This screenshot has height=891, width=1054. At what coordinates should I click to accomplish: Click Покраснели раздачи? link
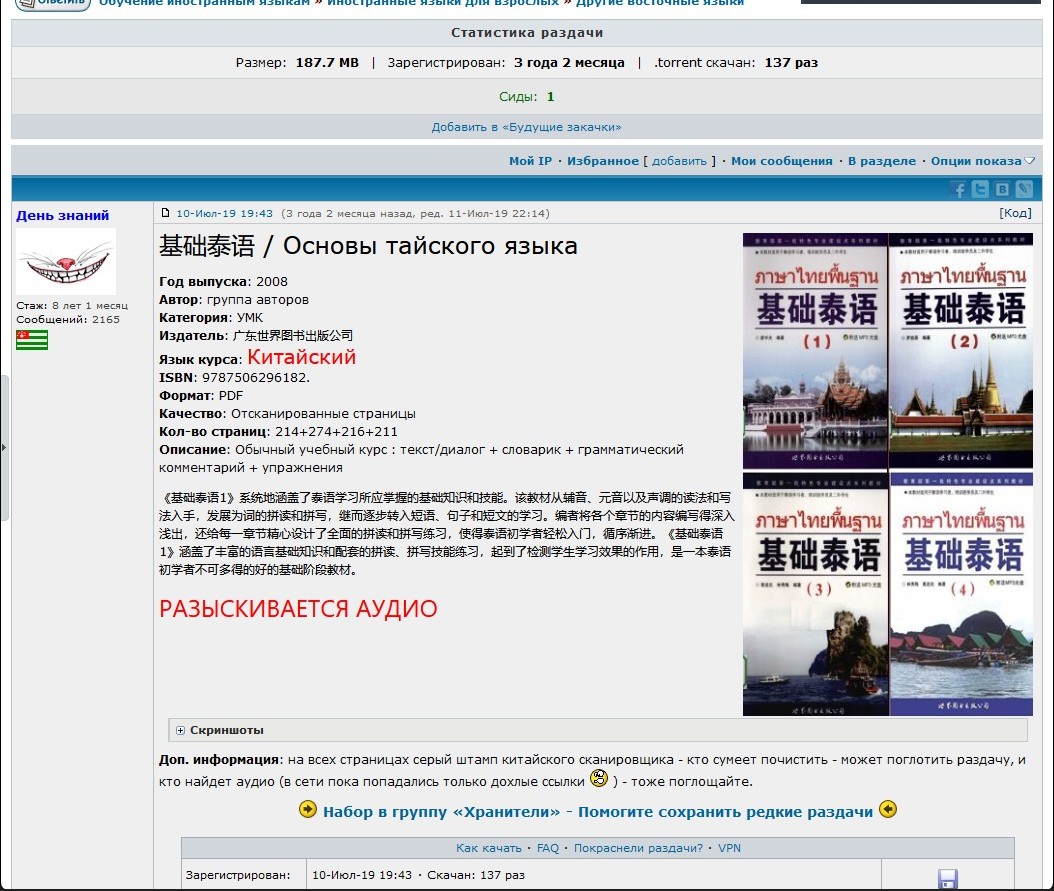[x=638, y=848]
